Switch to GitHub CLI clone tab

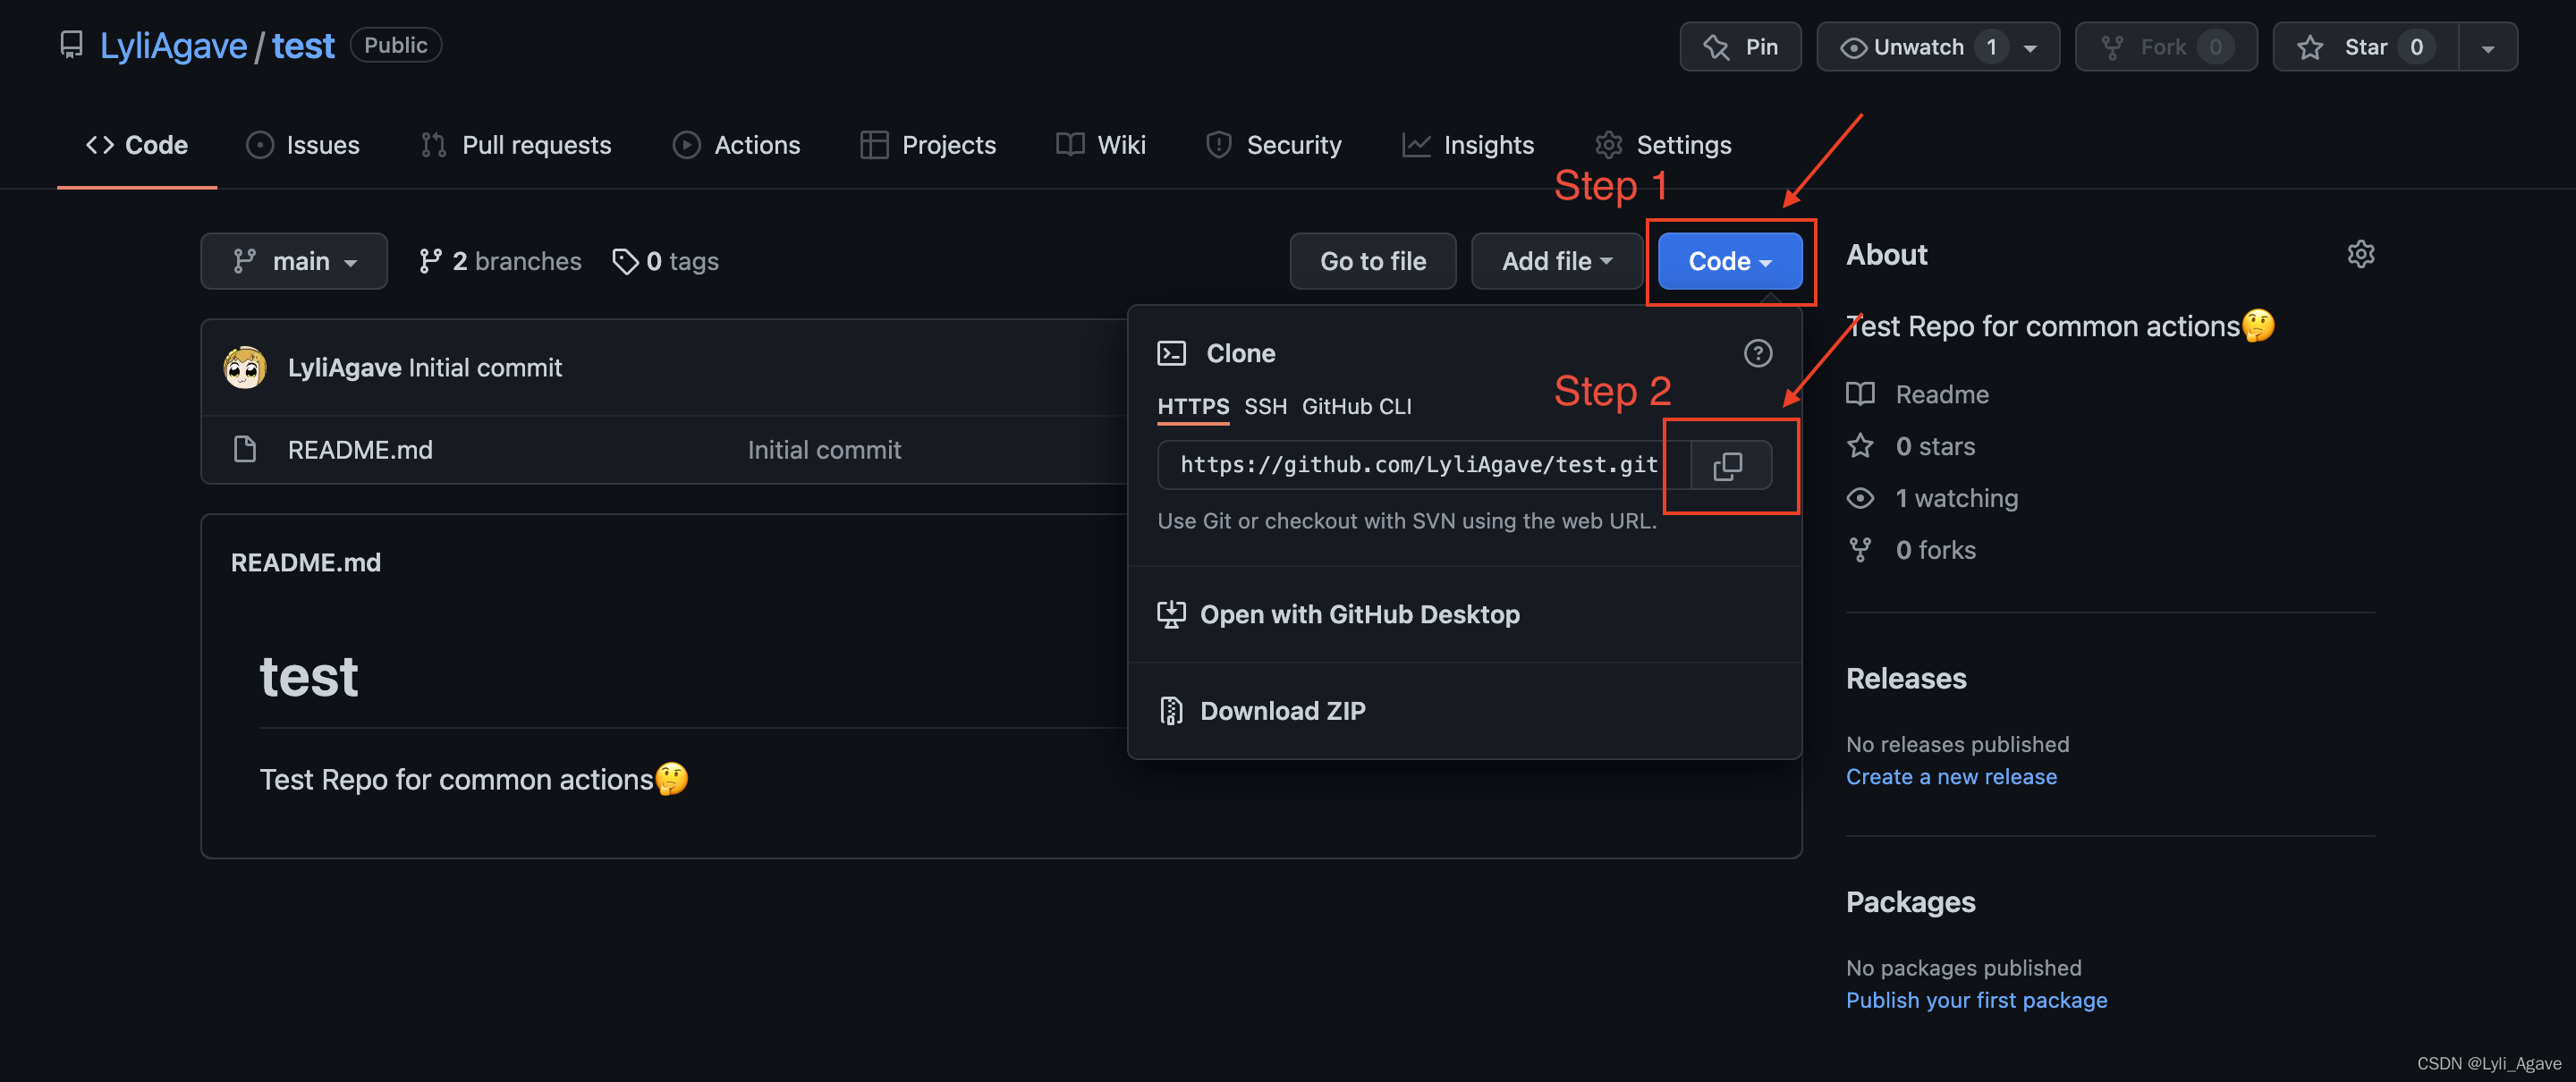[1356, 406]
